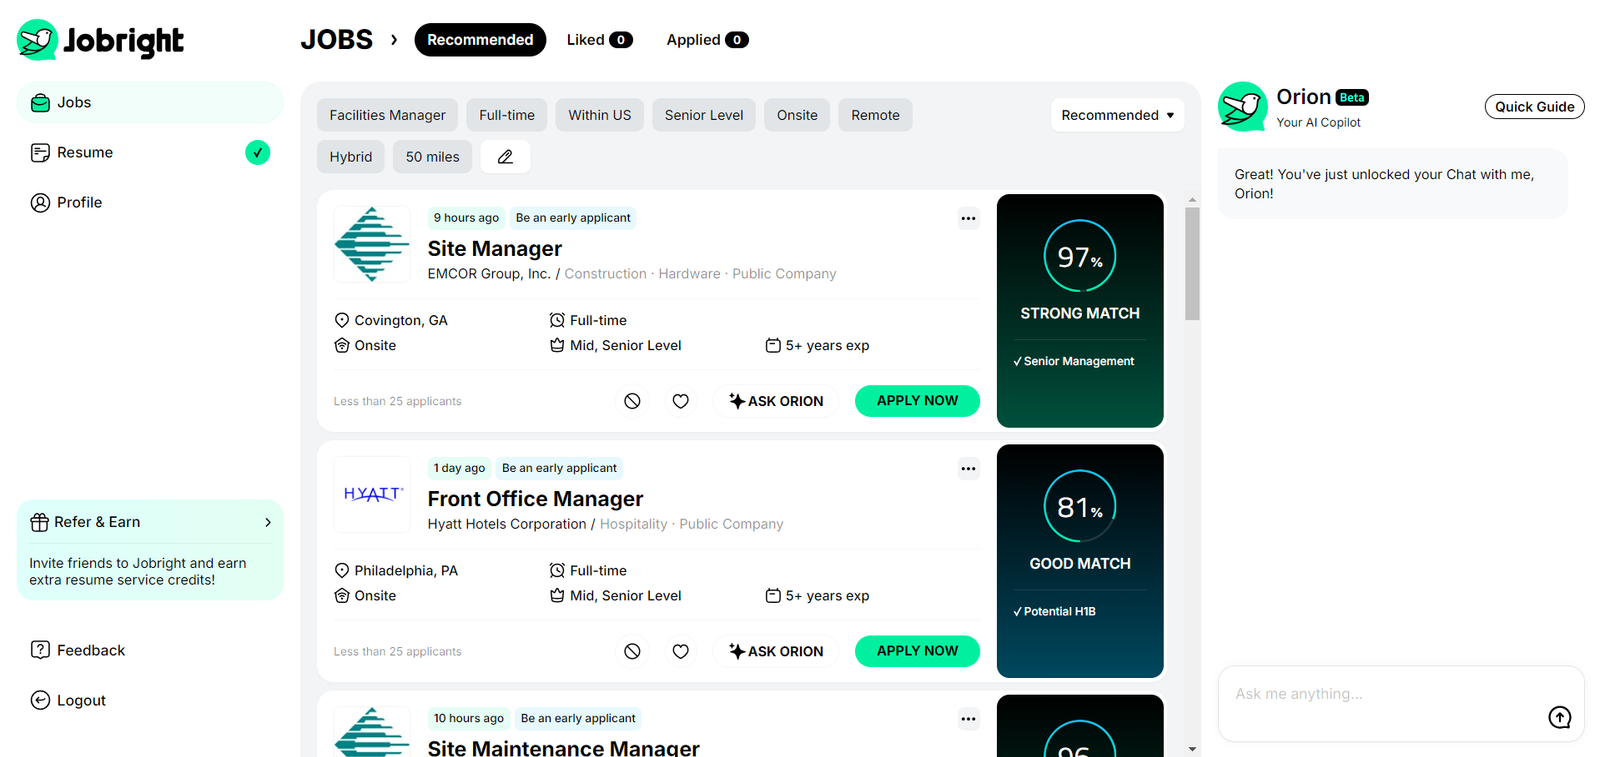Toggle the 50 miles filter chip

pos(433,157)
